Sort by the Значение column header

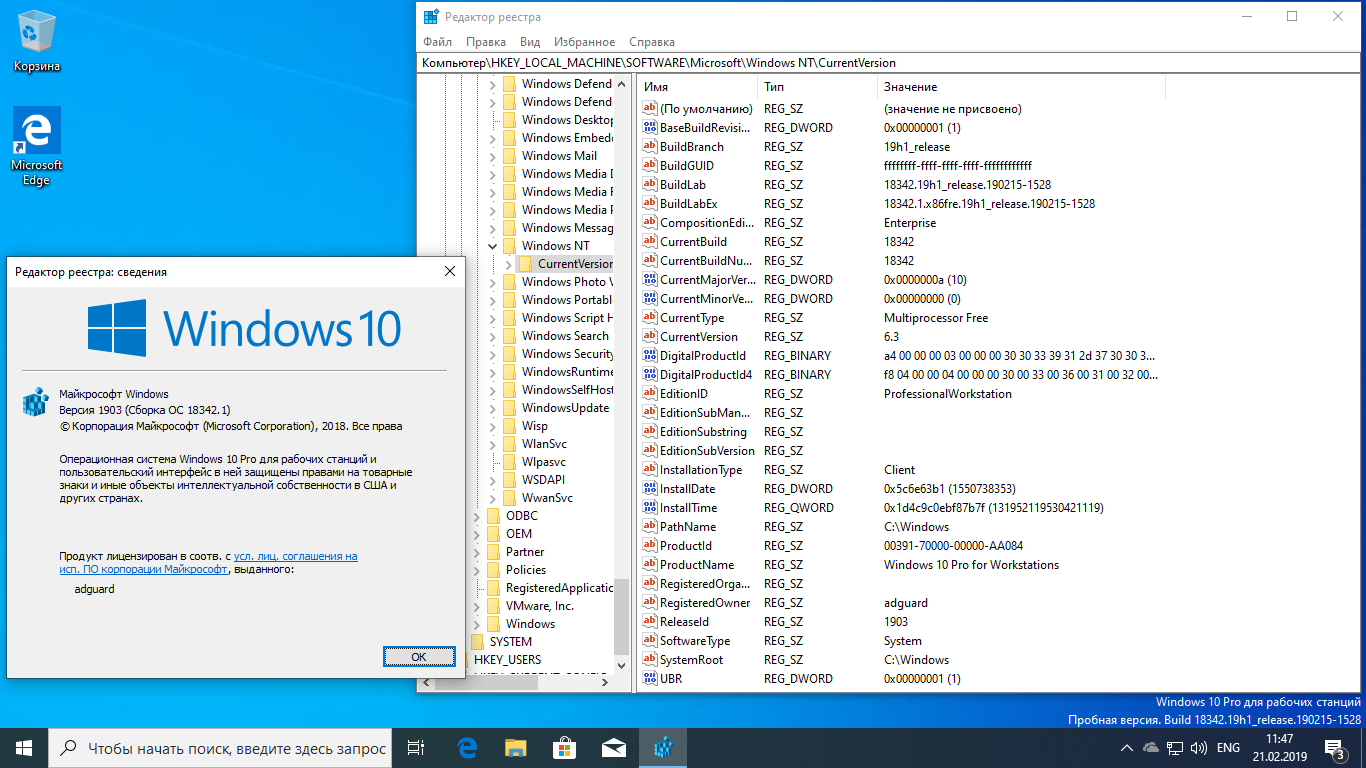pos(1021,87)
